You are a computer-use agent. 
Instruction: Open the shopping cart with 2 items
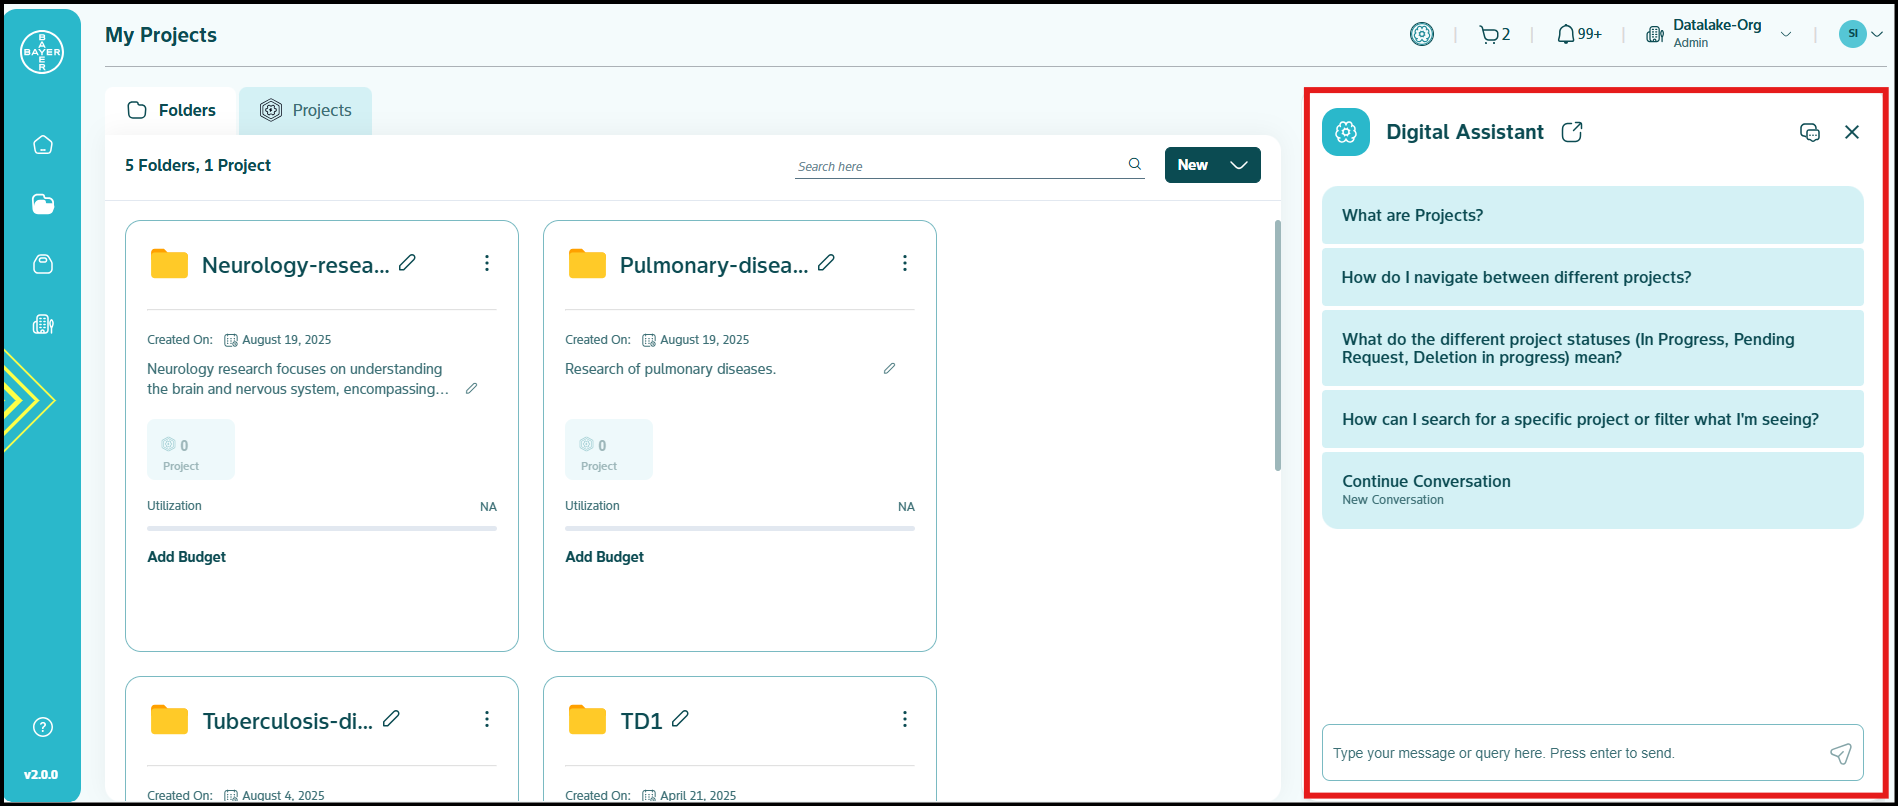click(1494, 35)
